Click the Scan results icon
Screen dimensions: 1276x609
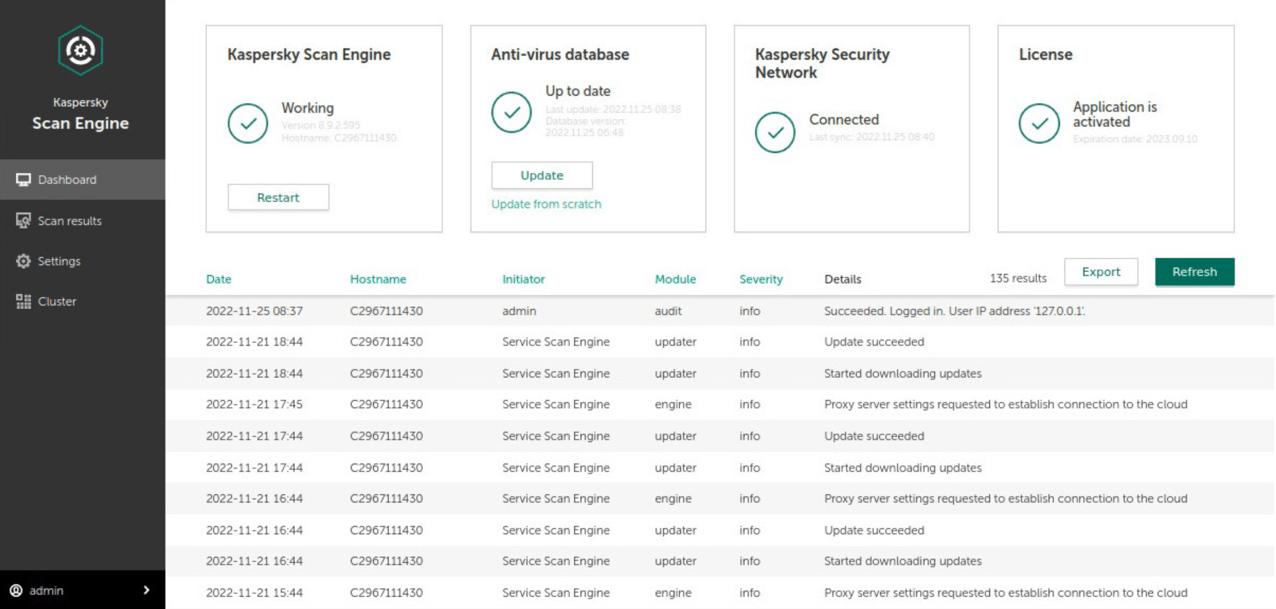click(23, 221)
